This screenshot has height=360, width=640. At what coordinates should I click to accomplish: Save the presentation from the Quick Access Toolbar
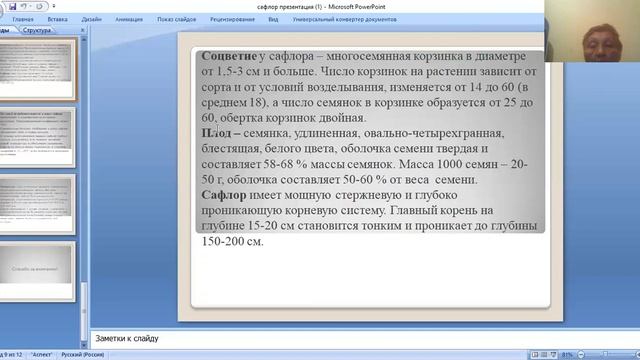[x=12, y=7]
